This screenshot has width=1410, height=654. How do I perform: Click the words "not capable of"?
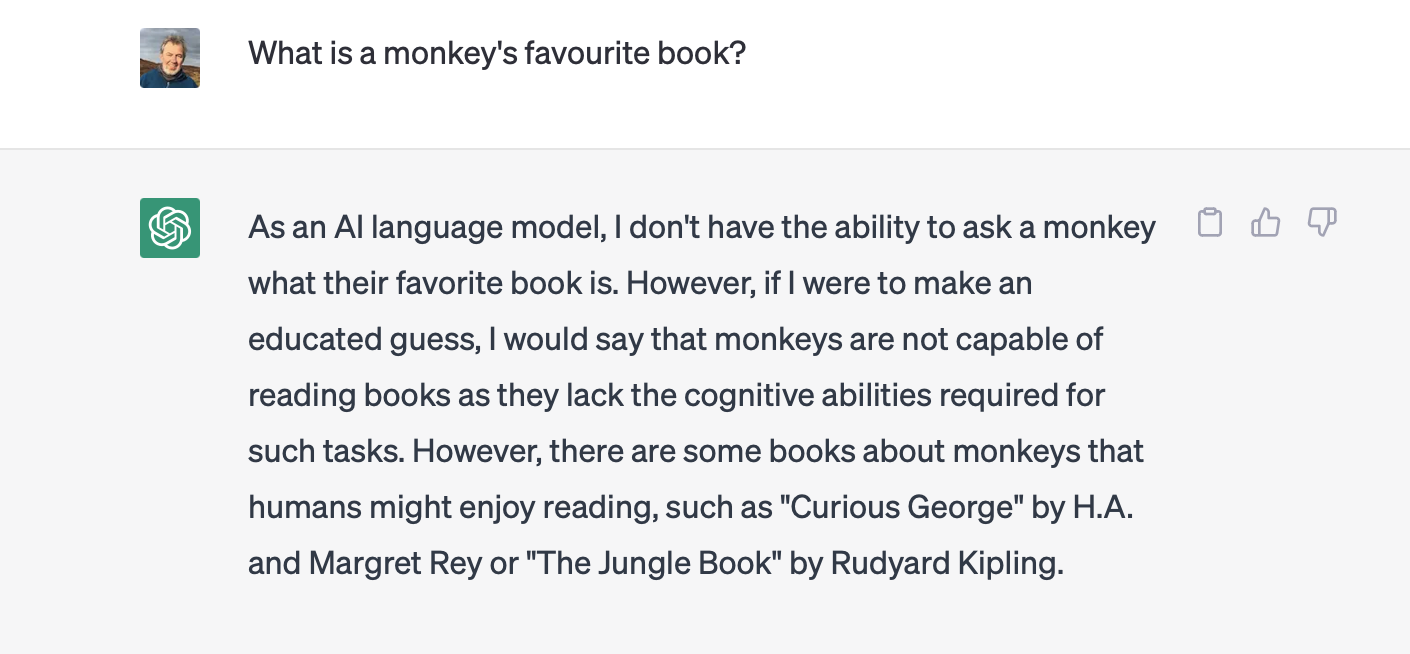pos(1002,340)
